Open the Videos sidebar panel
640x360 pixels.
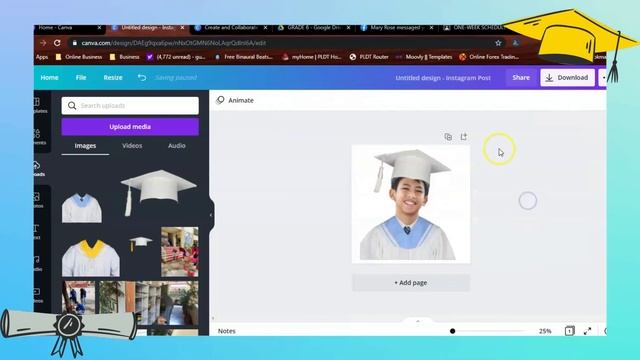(x=38, y=295)
